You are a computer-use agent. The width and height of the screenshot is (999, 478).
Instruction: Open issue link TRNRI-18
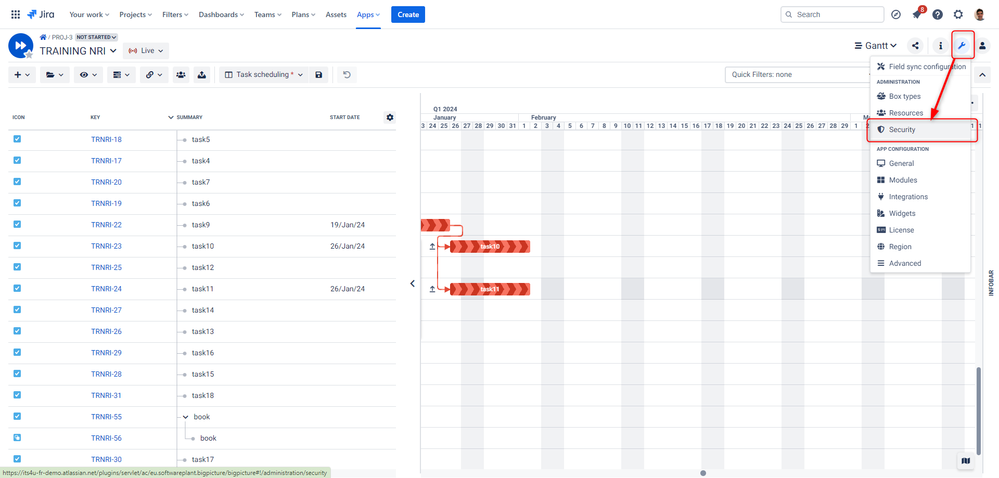tap(106, 139)
